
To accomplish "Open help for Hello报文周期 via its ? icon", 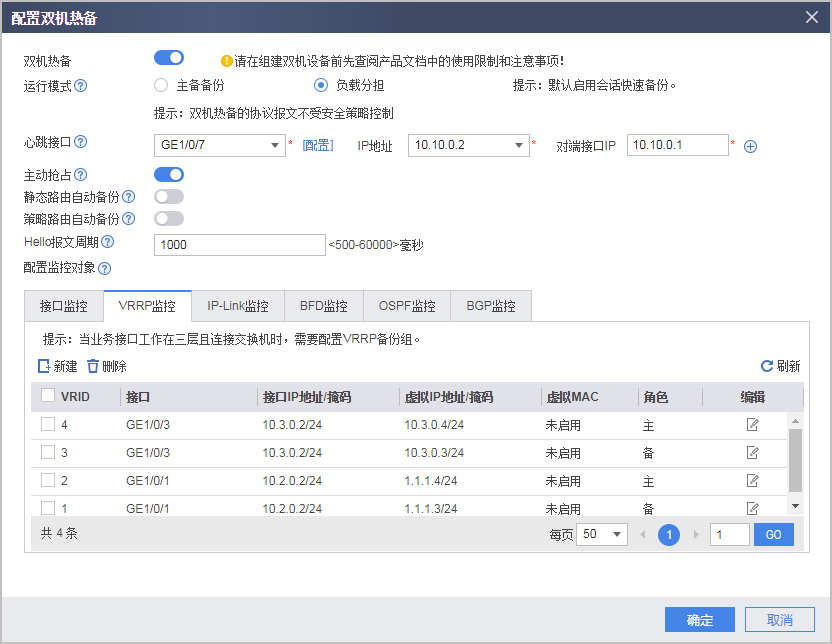I will (107, 241).
